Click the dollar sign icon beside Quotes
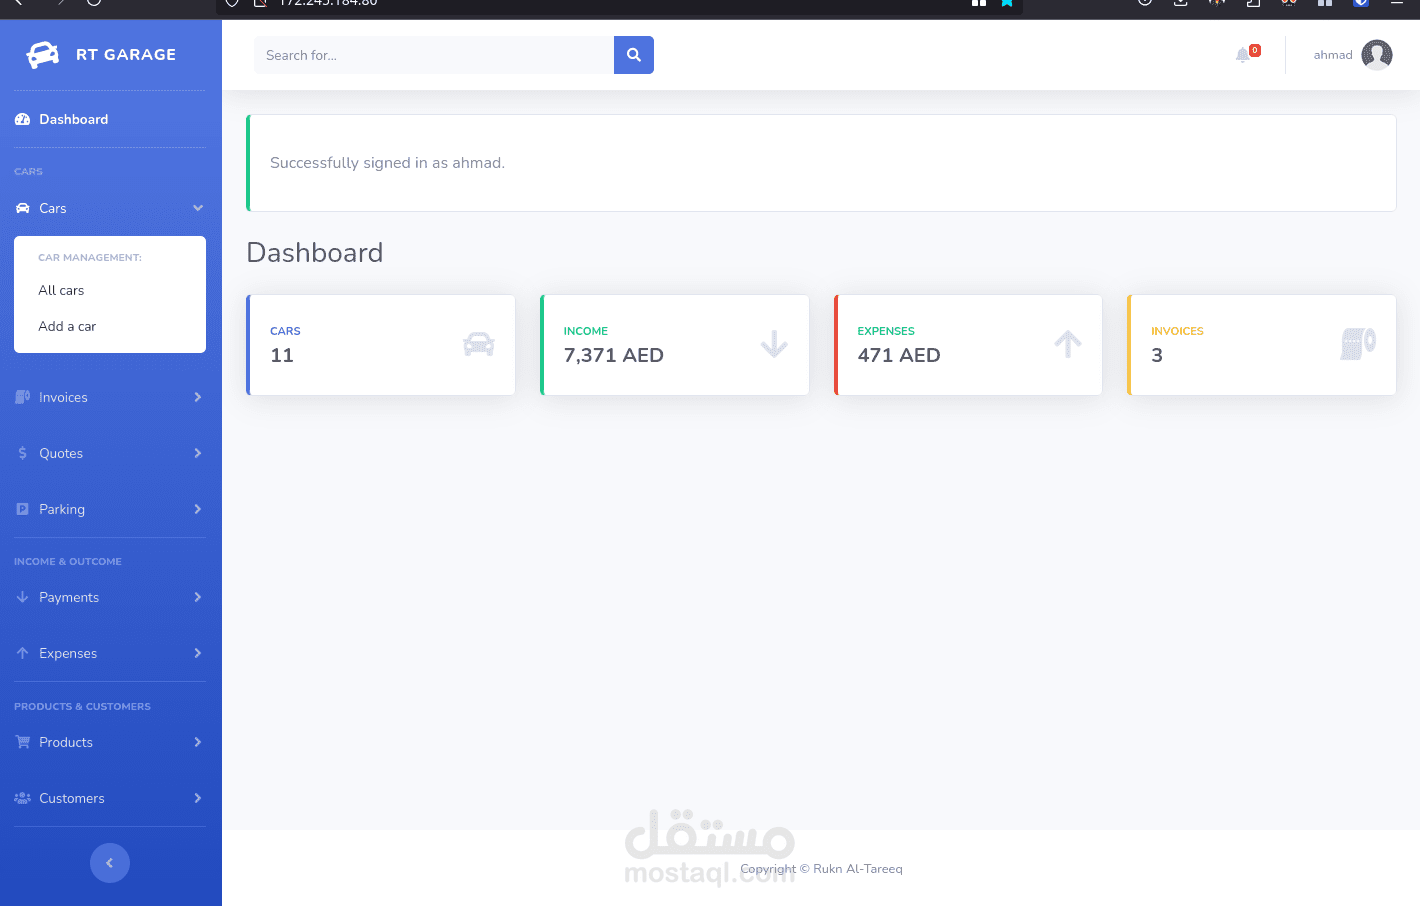This screenshot has width=1420, height=906. pyautogui.click(x=22, y=453)
